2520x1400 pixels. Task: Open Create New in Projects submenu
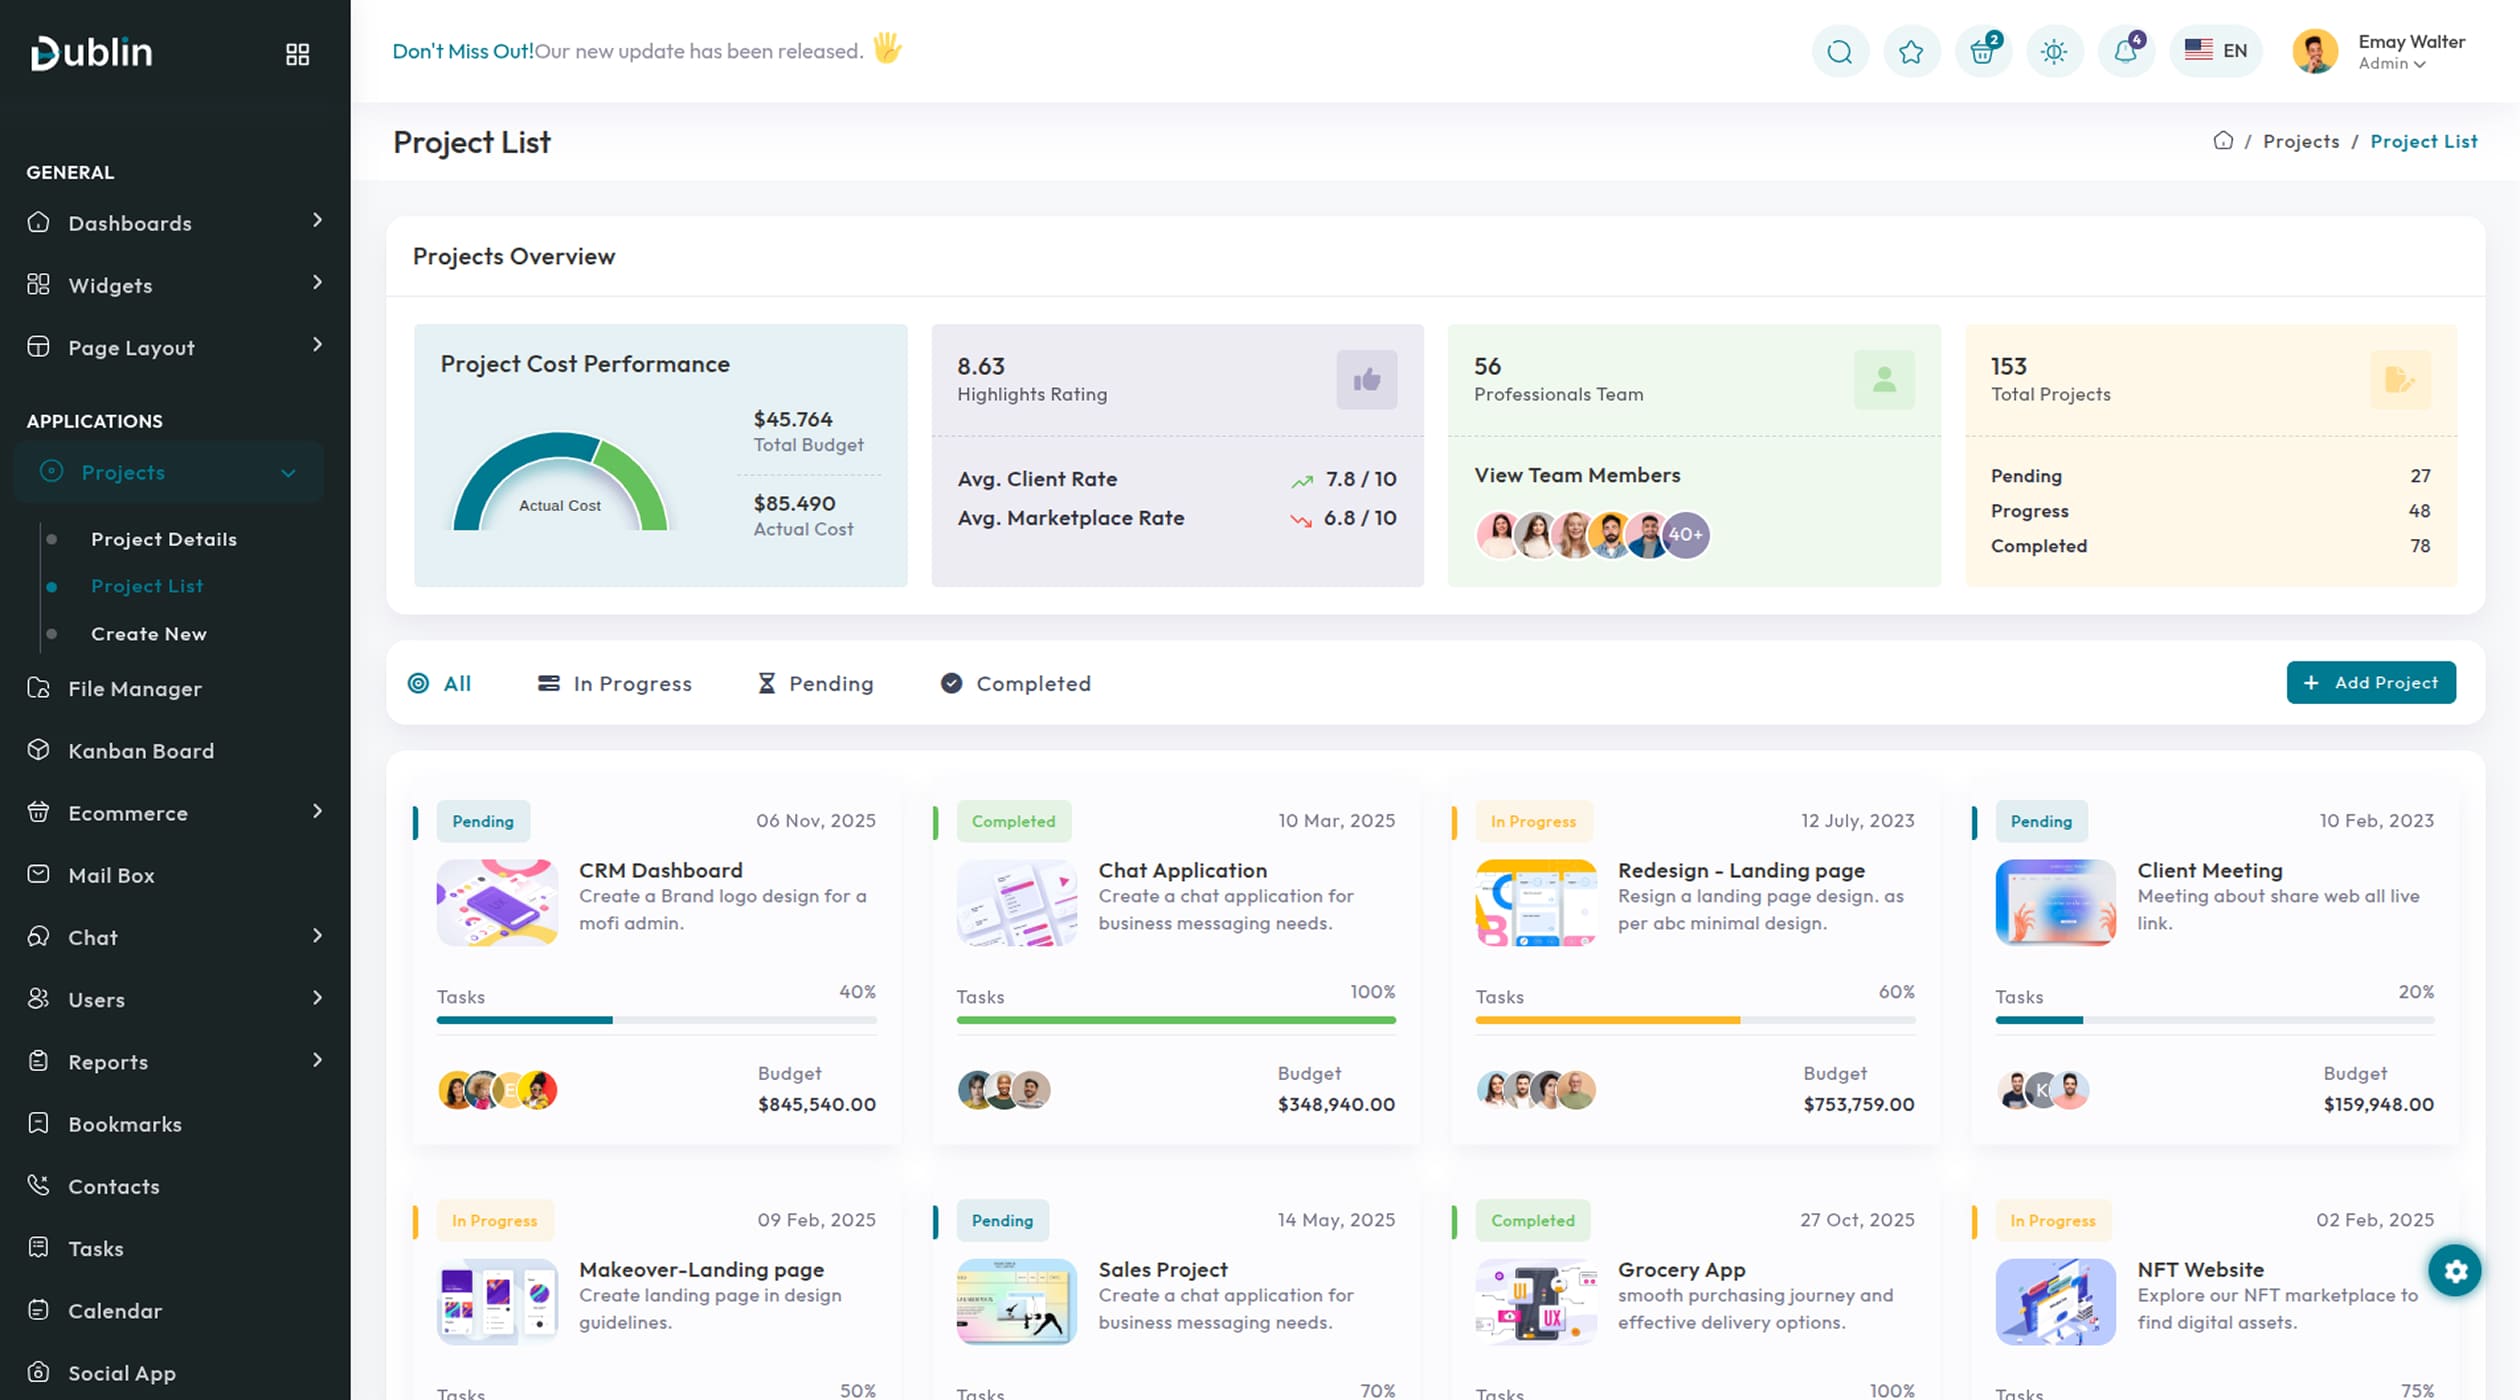pos(148,634)
